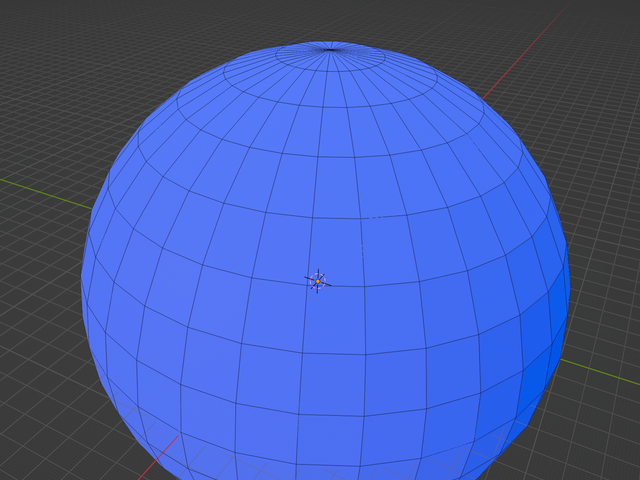Select the blue UV sphere object
Screen dimensions: 640x480
[325, 261]
